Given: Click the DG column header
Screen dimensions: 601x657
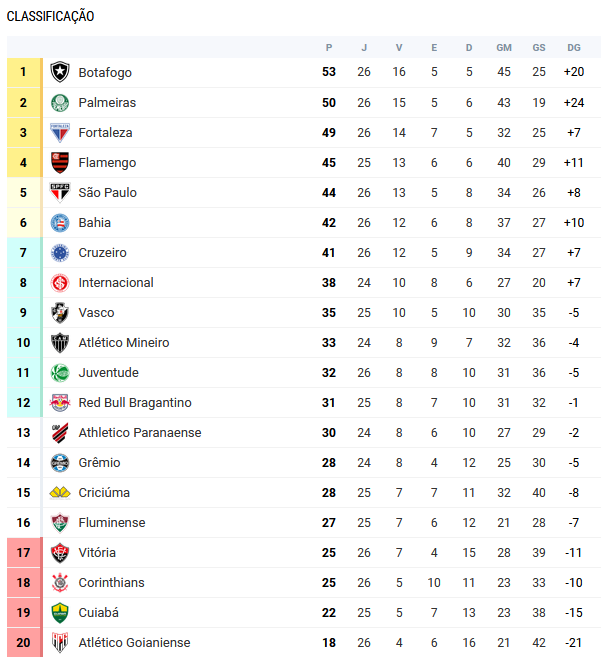Looking at the screenshot, I should tap(573, 48).
